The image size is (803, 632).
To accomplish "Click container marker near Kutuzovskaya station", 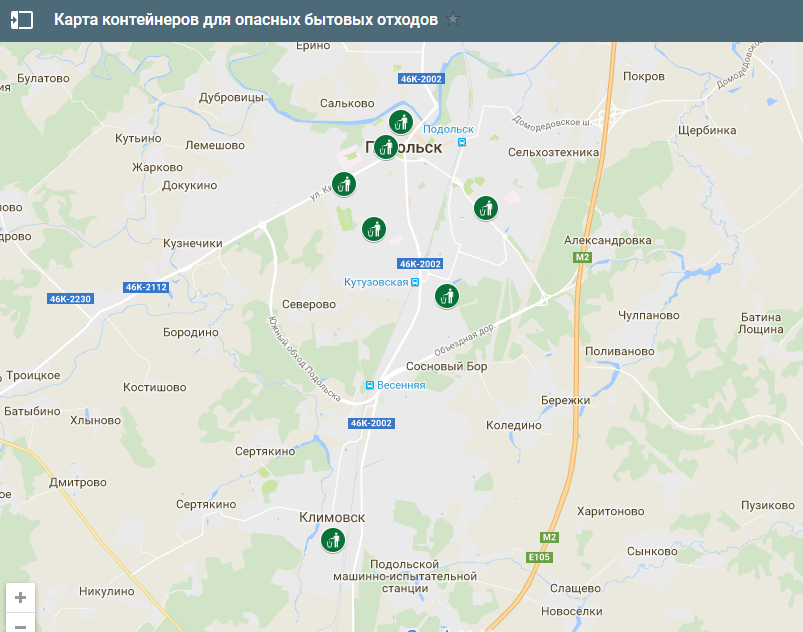I will [446, 296].
